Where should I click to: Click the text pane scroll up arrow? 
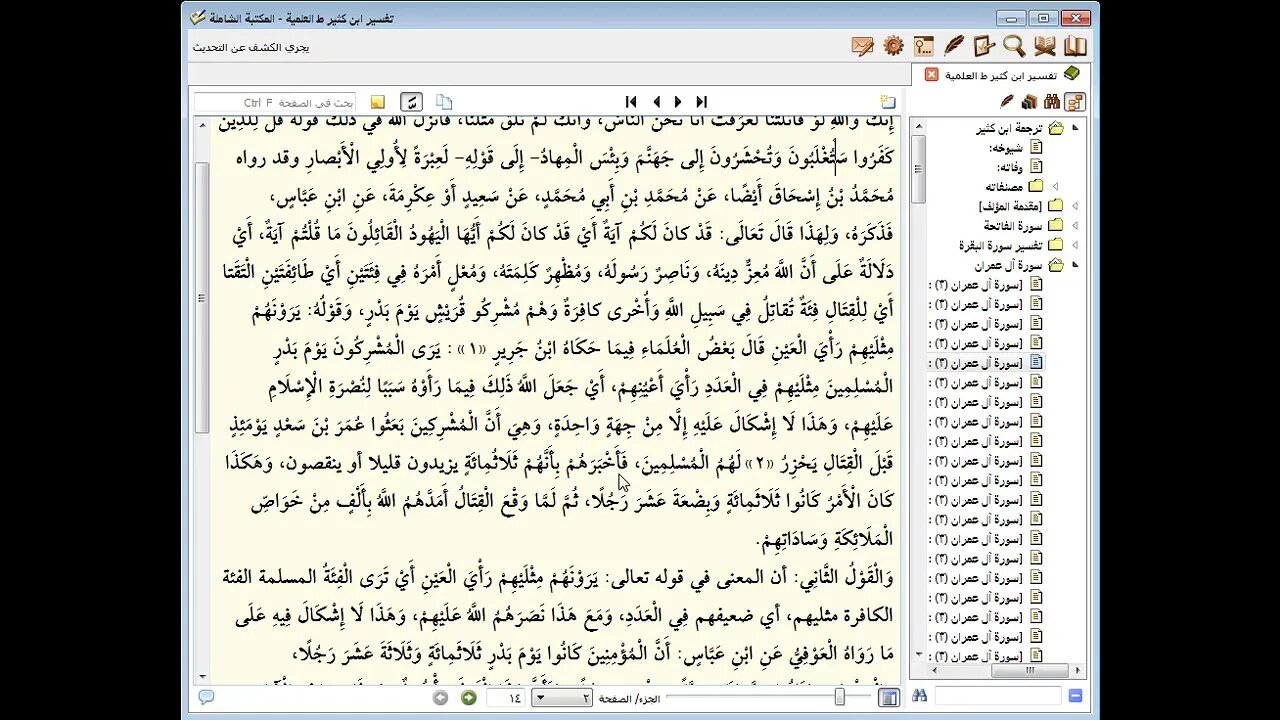[x=201, y=124]
